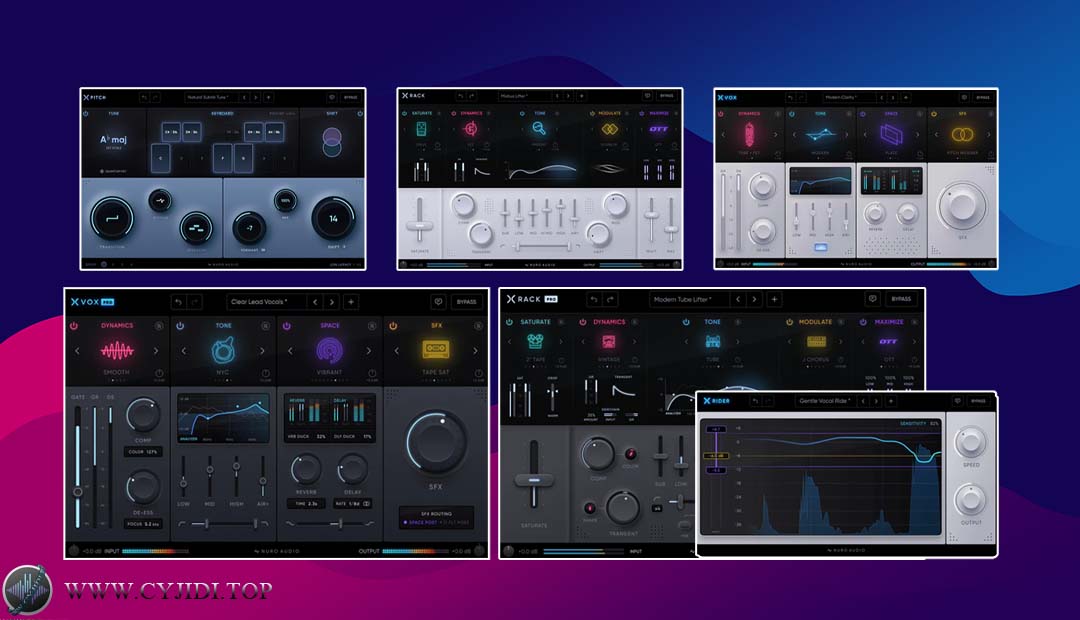
Task: Click BYPASS in Xrack Pro
Action: coord(901,299)
